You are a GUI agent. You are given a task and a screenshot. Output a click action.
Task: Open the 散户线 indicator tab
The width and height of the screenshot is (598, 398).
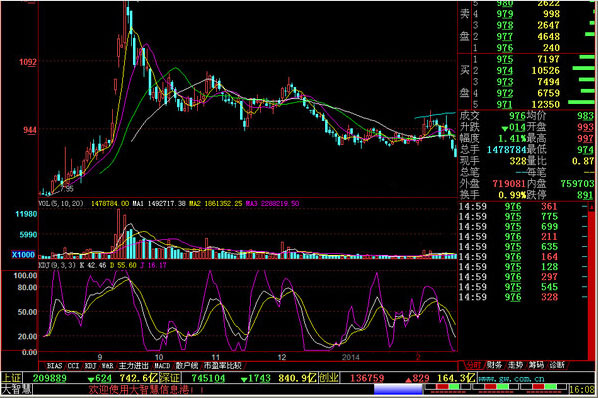click(x=187, y=366)
